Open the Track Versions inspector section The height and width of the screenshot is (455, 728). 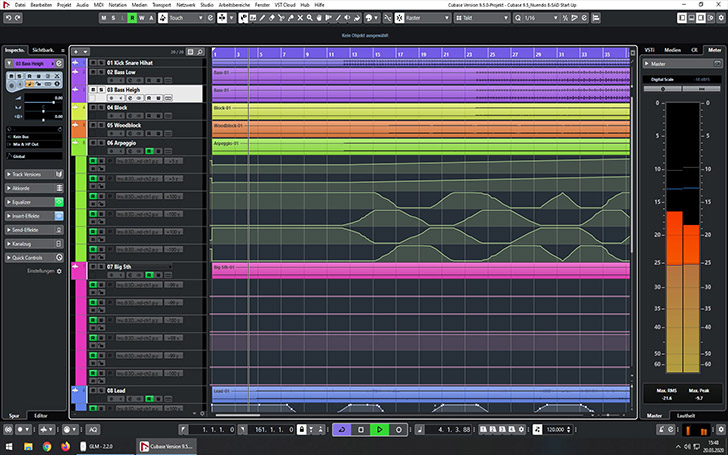(x=30, y=174)
